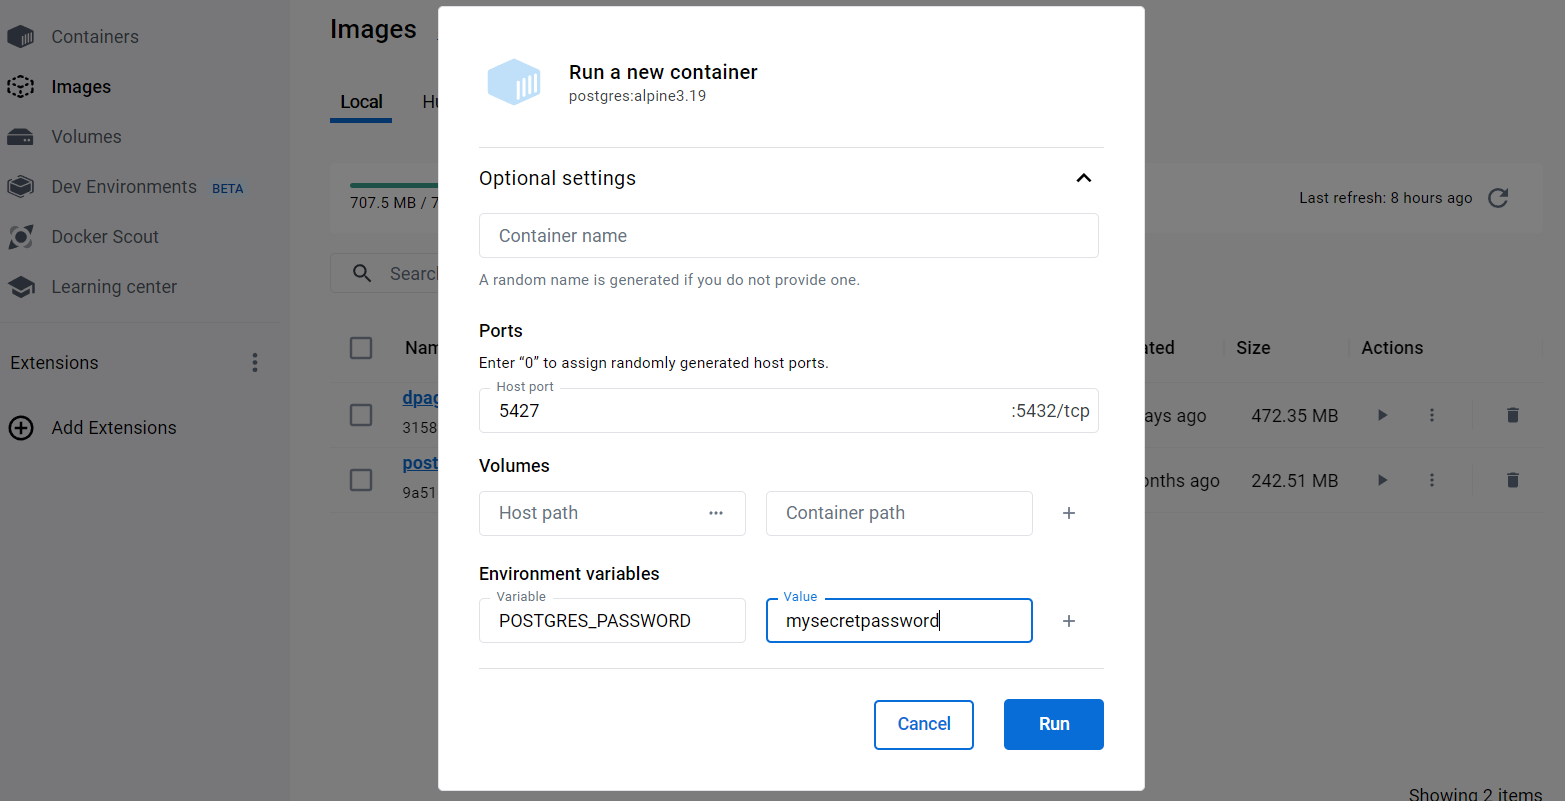Screen dimensions: 1565x801
Task: Click the Actions column header
Action: tap(1392, 348)
